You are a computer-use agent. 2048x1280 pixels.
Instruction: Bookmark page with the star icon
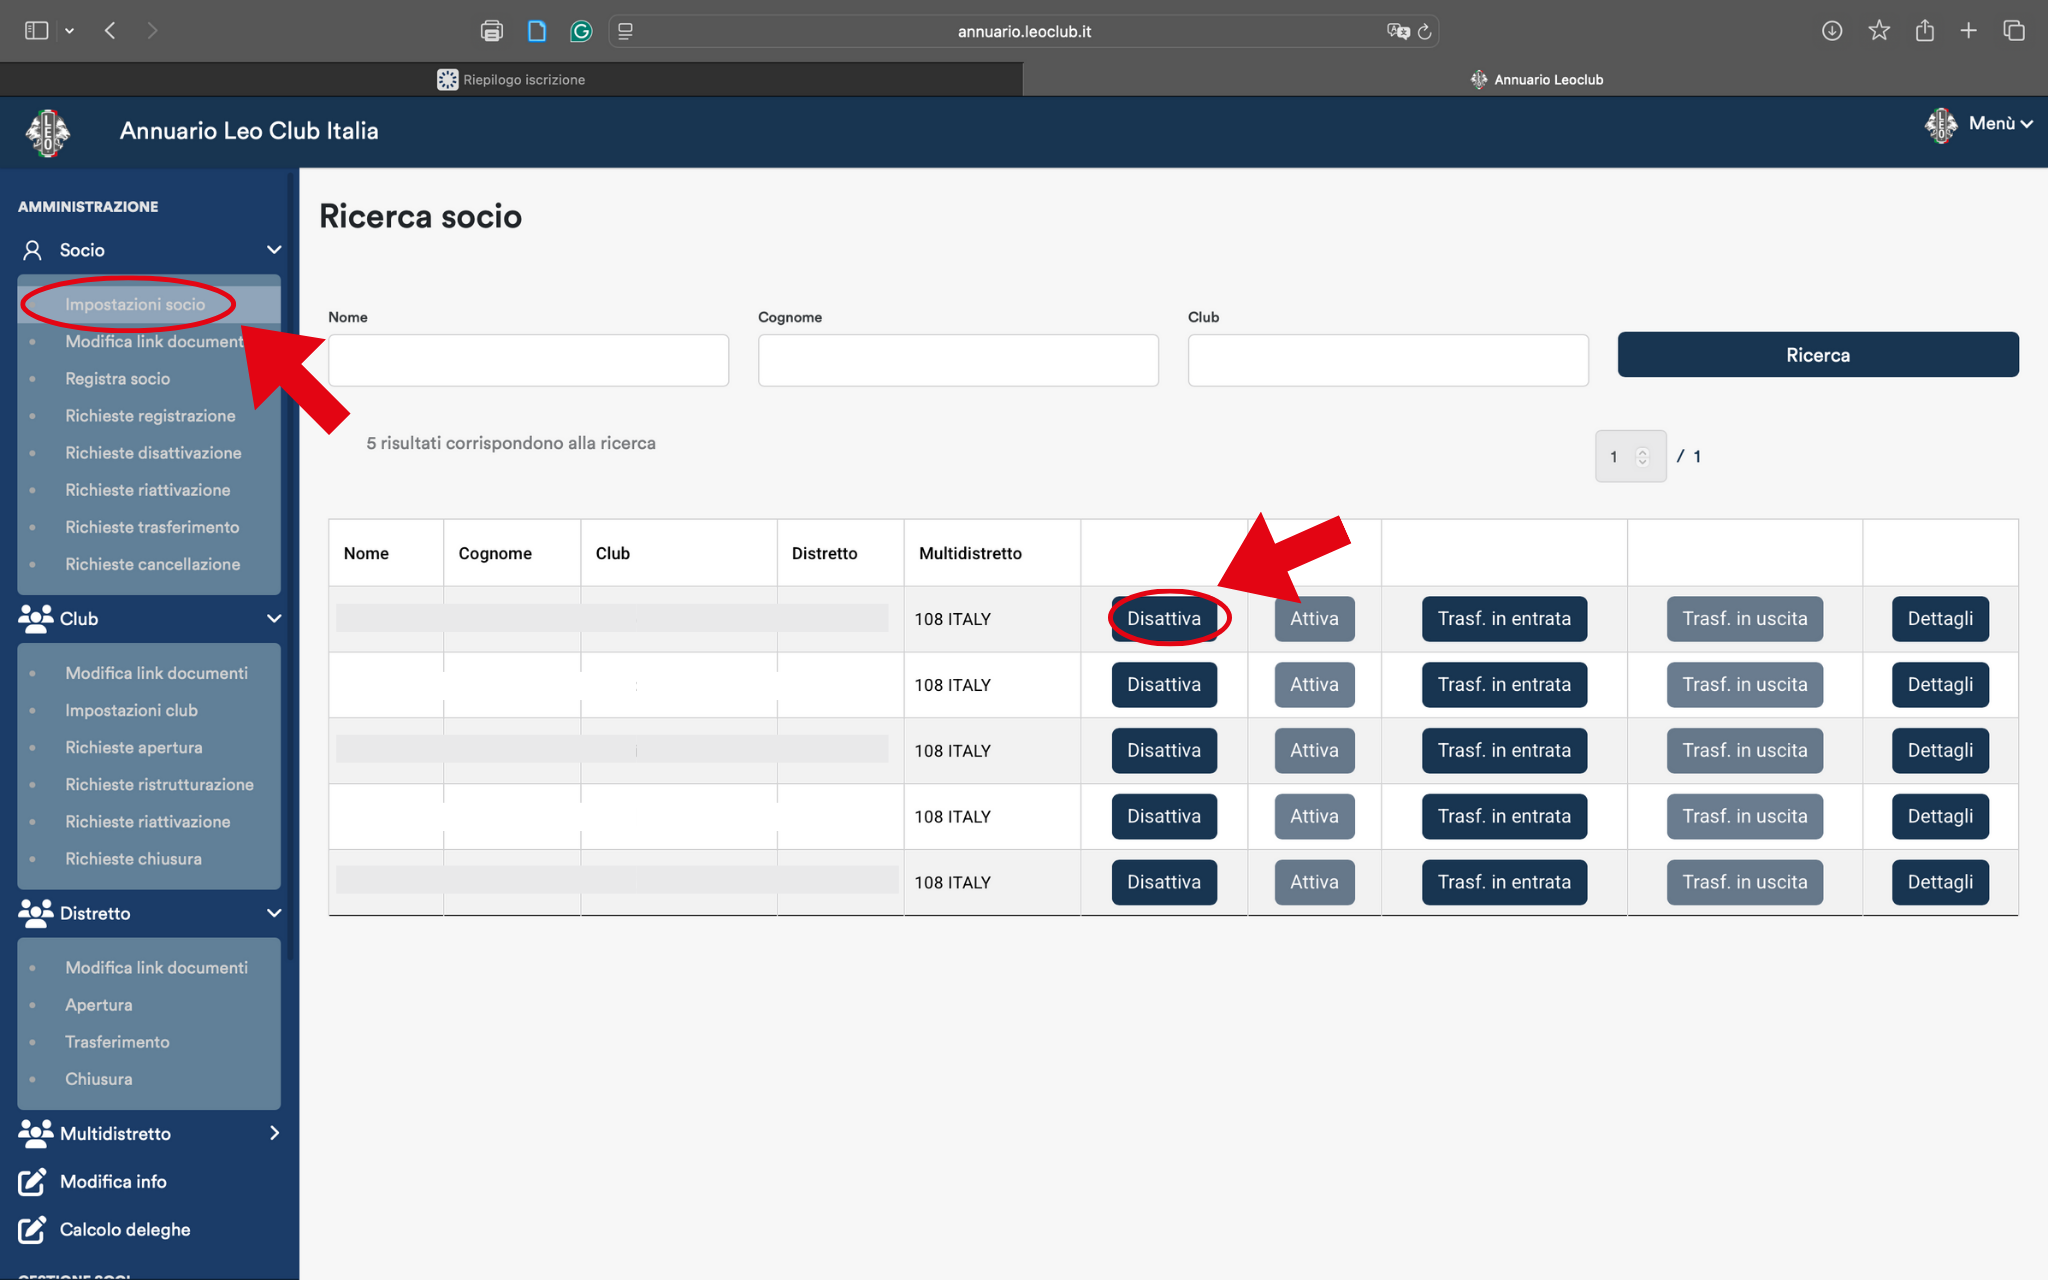(x=1879, y=31)
